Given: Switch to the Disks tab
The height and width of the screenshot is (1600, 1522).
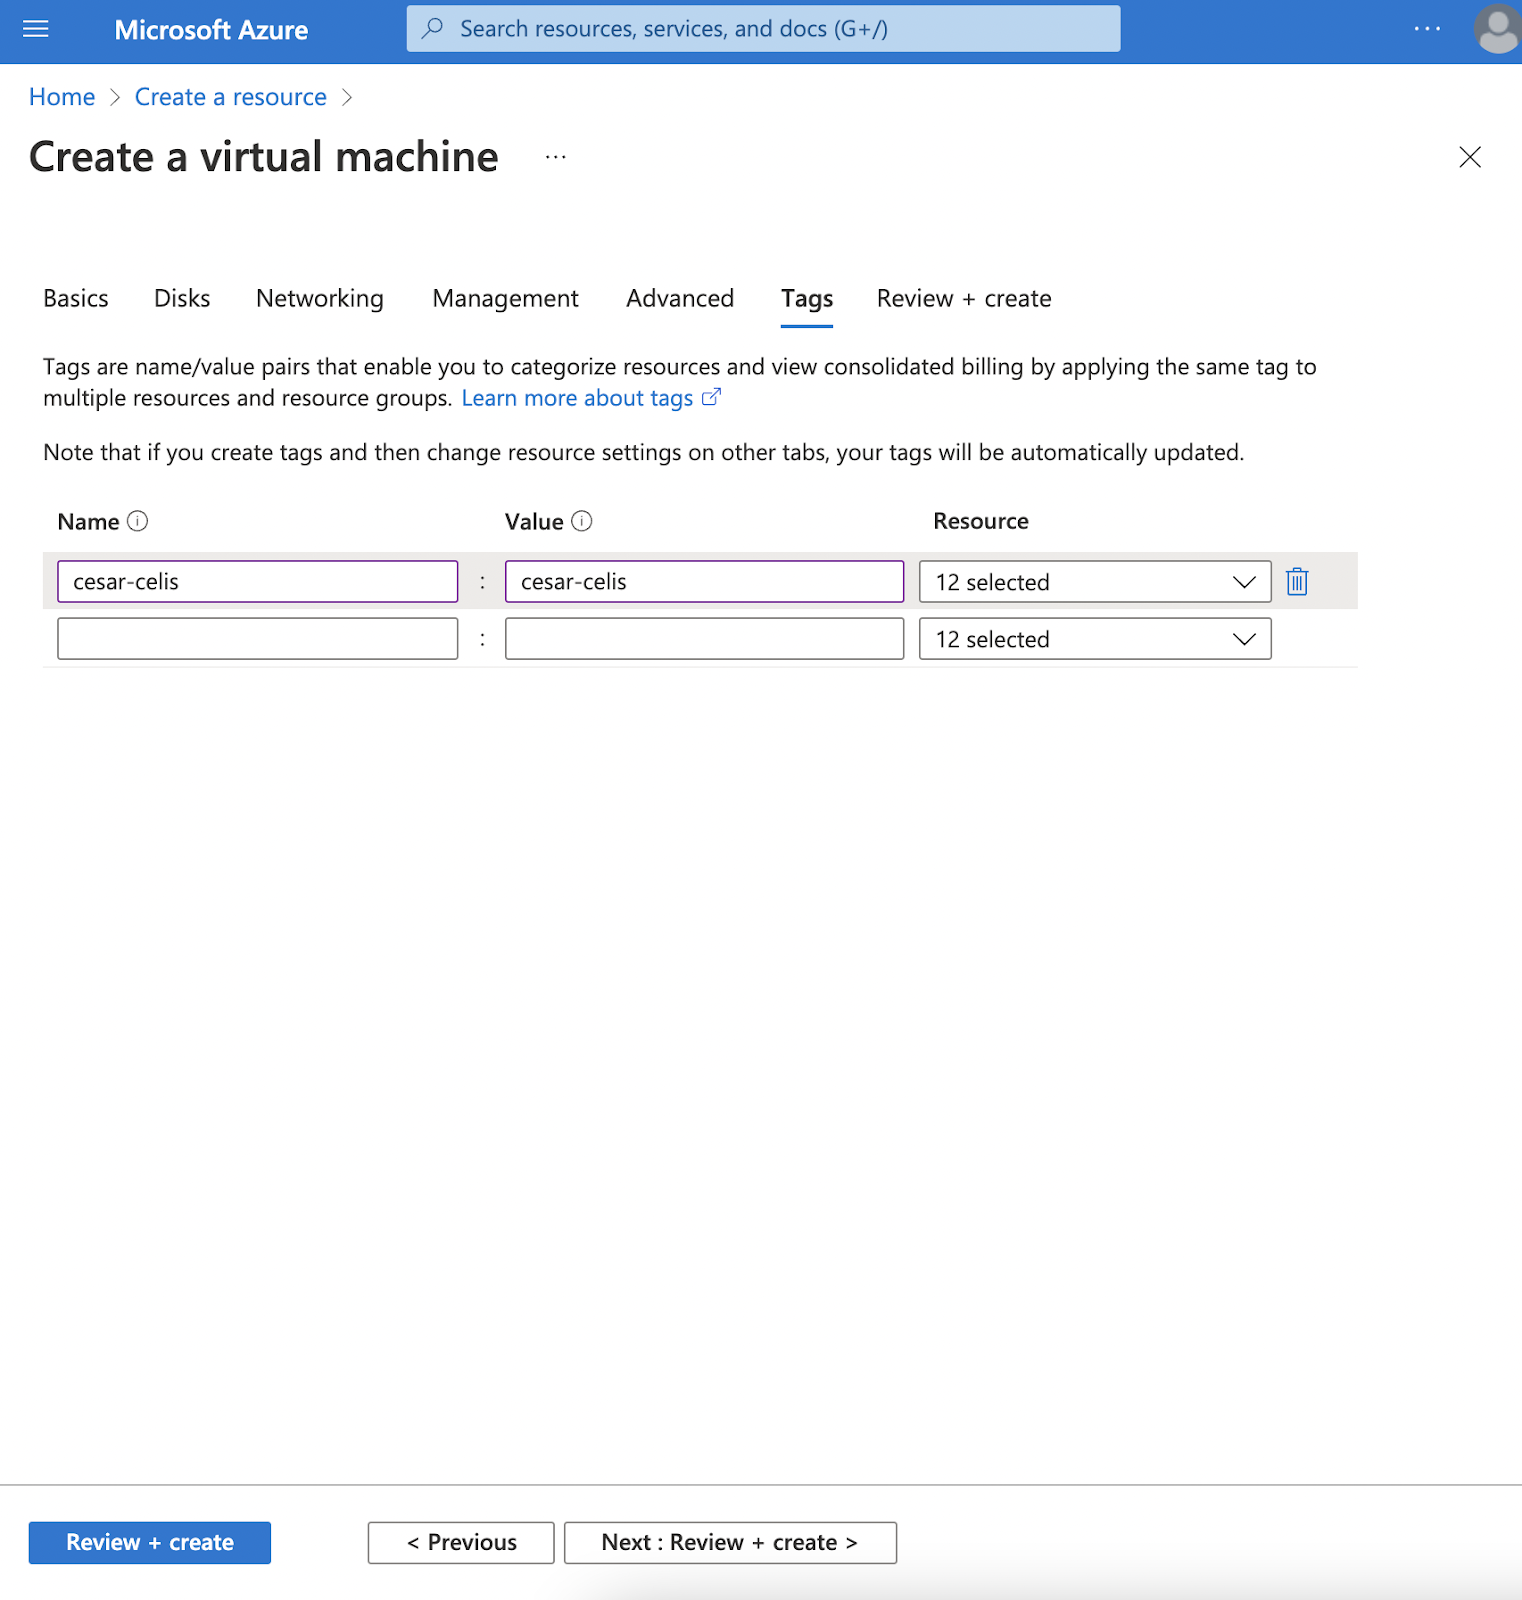Looking at the screenshot, I should [x=182, y=299].
